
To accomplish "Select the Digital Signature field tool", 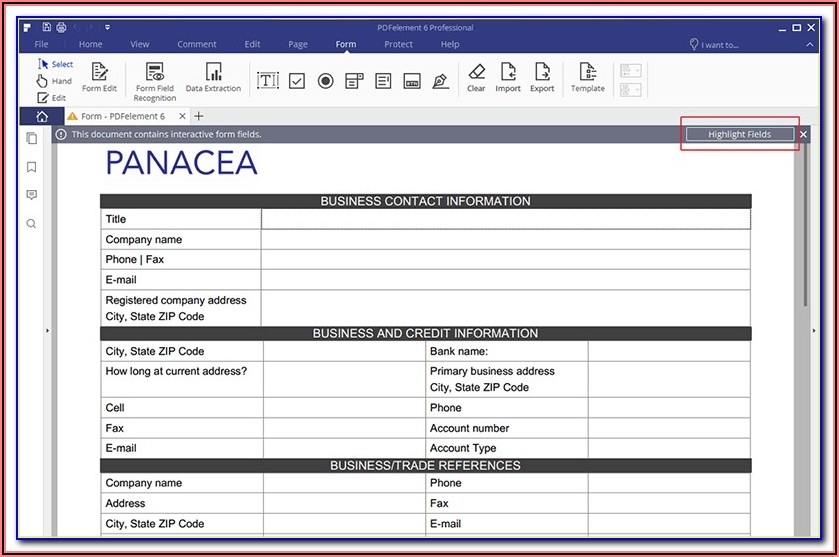I will pos(441,80).
